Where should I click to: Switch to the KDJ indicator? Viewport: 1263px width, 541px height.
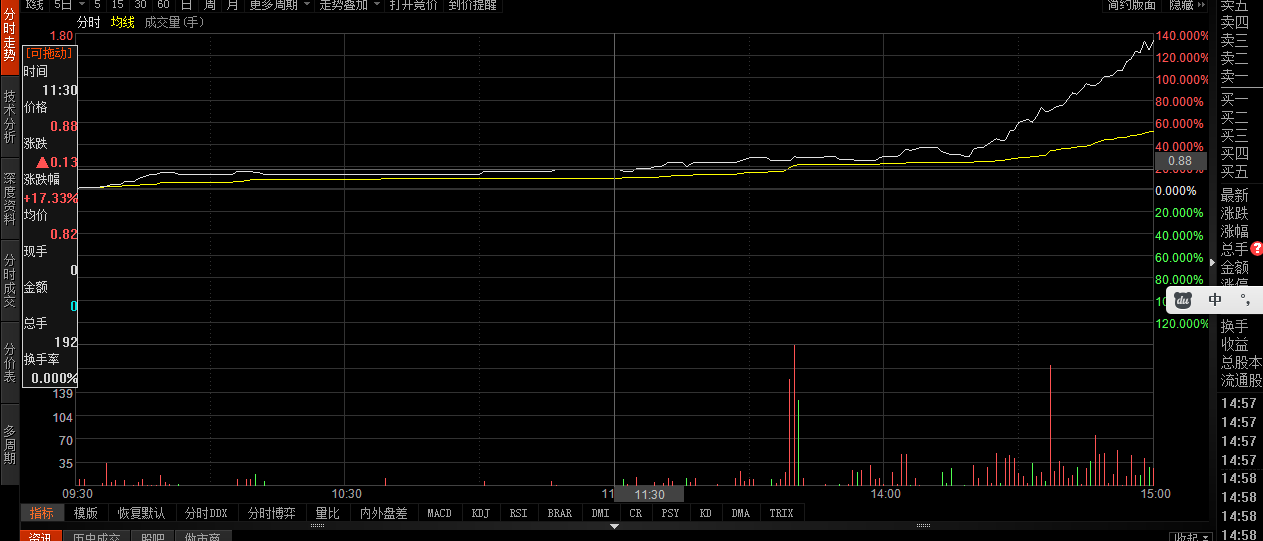pos(480,513)
